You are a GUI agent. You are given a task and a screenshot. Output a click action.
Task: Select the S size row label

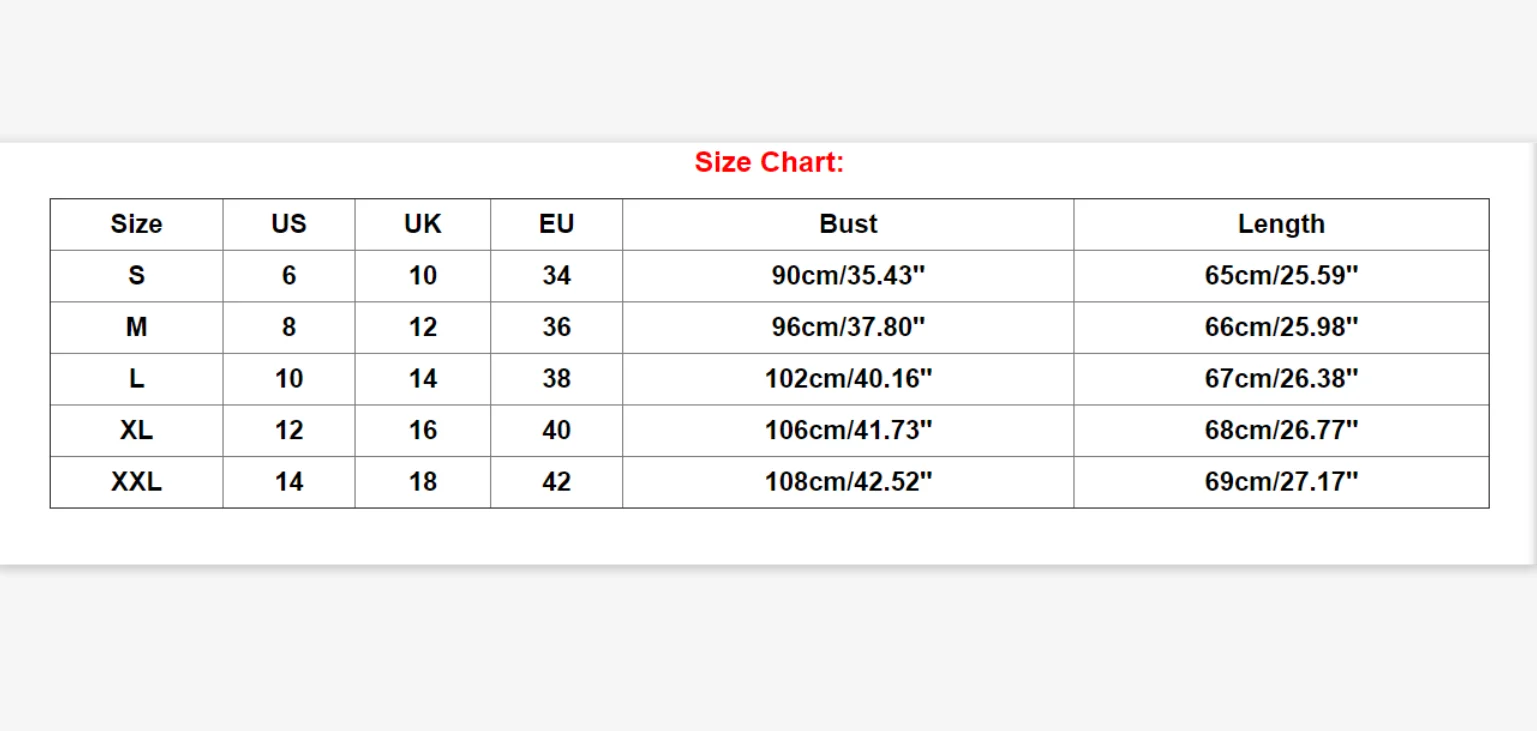(136, 276)
